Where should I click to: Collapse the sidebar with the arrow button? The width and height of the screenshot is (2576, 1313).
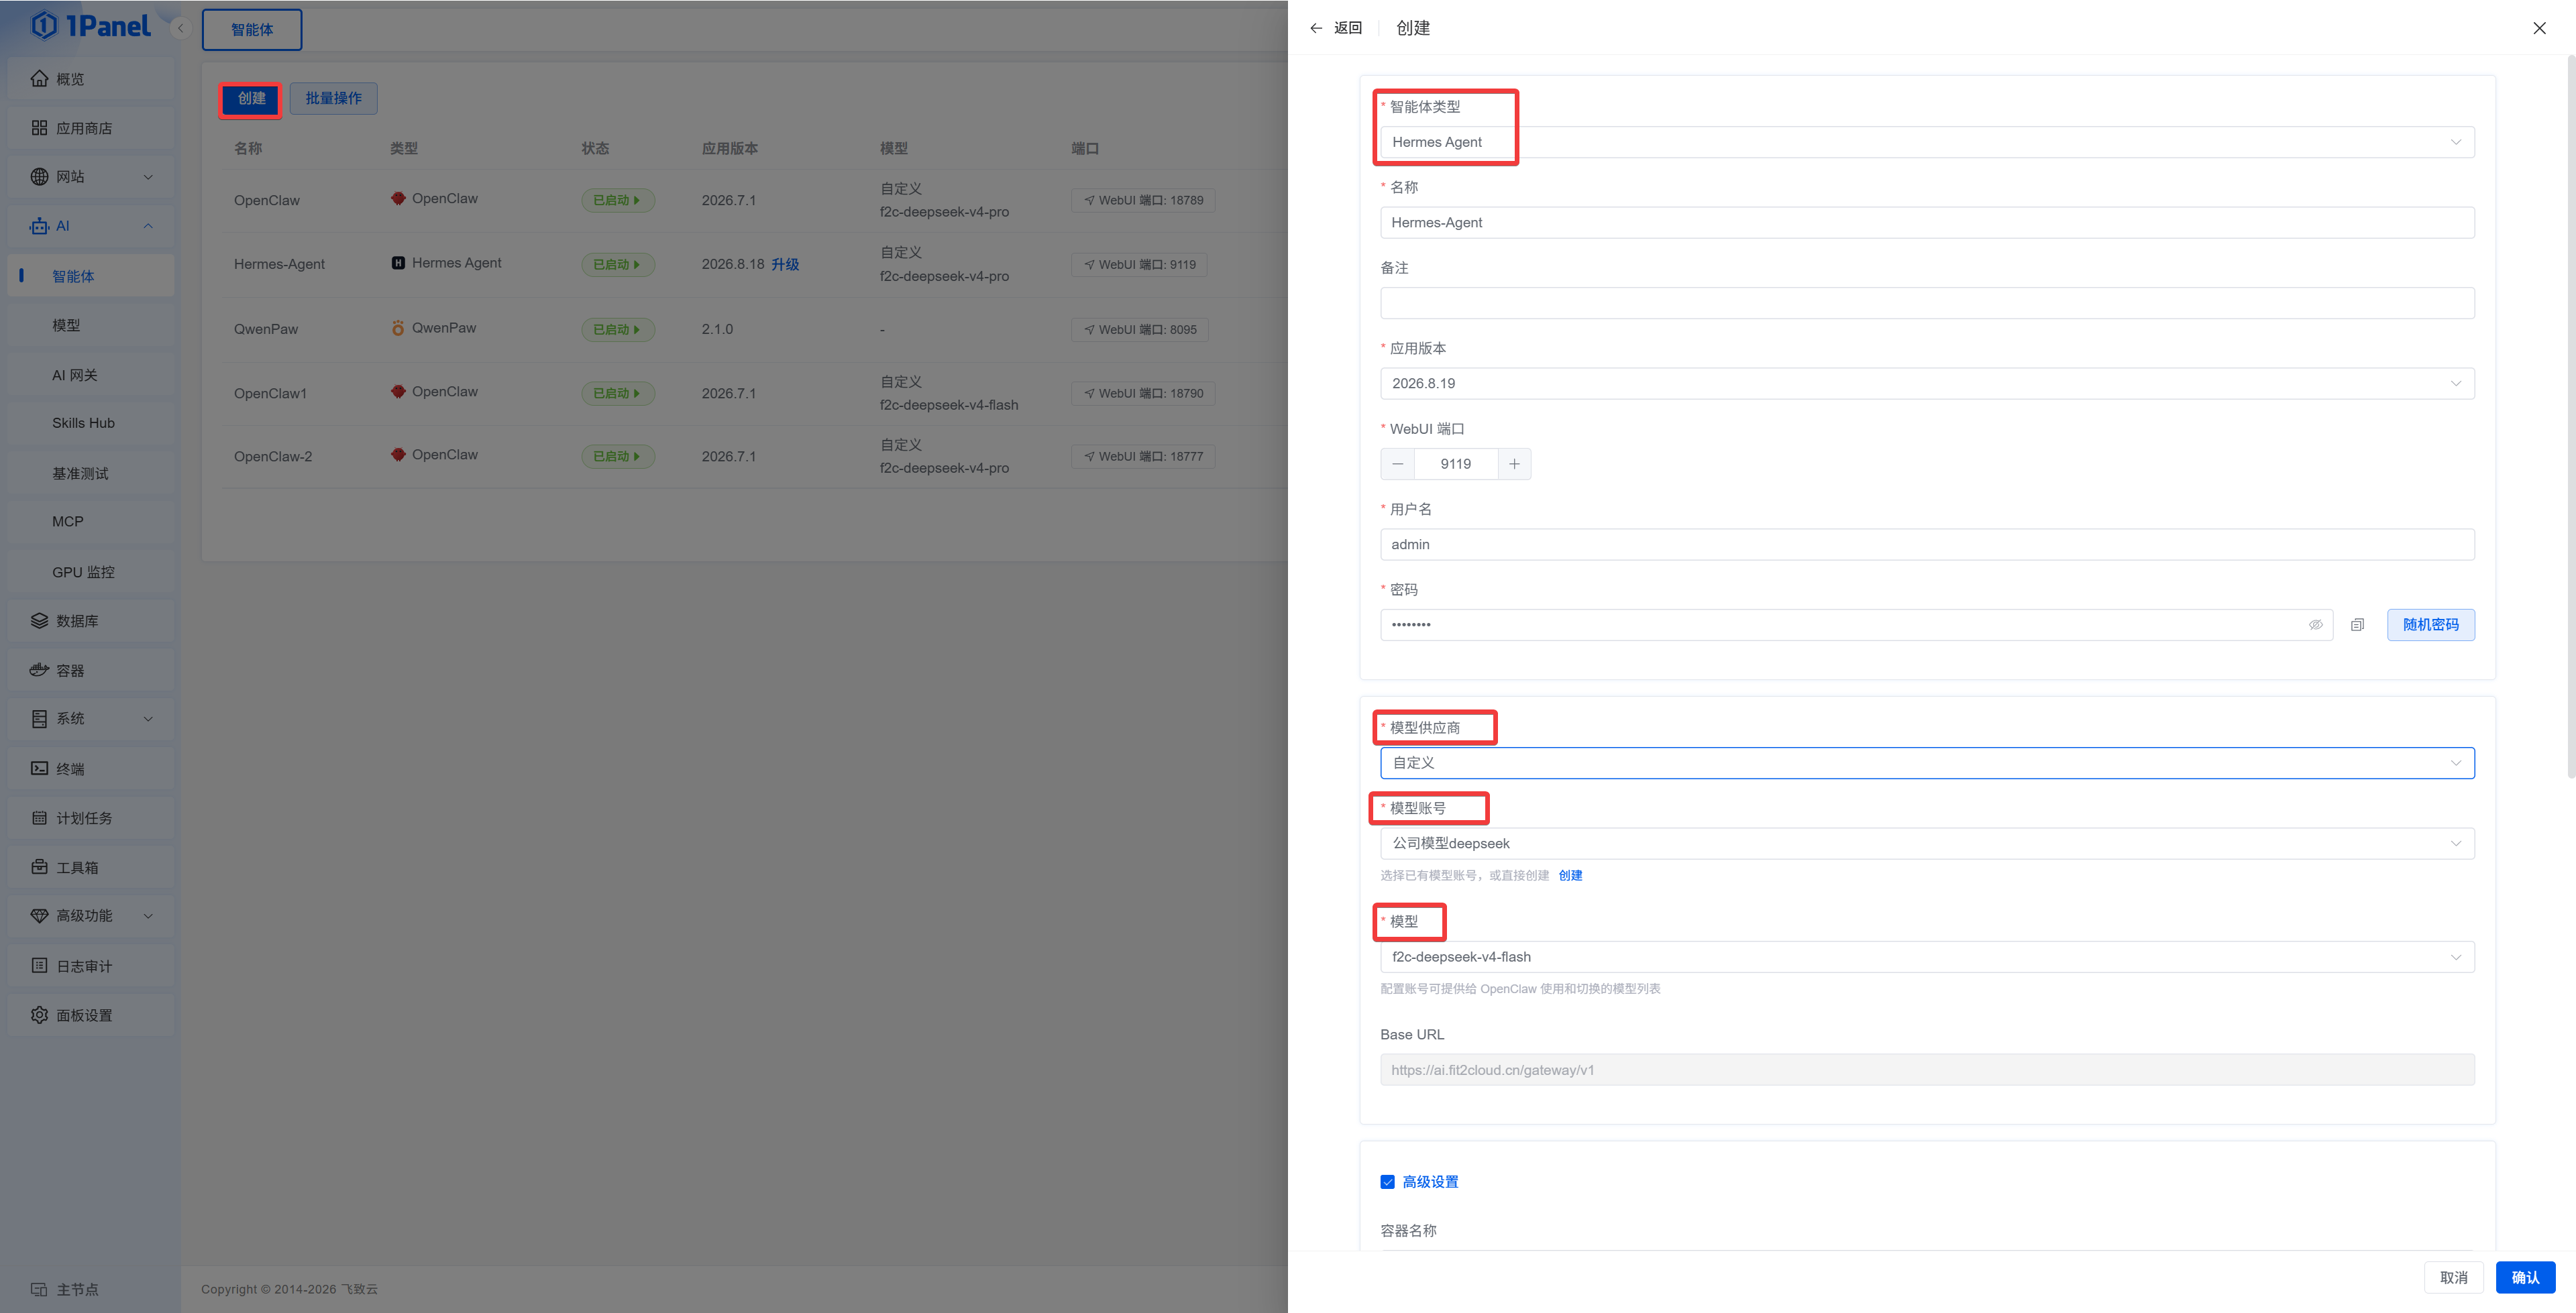181,28
